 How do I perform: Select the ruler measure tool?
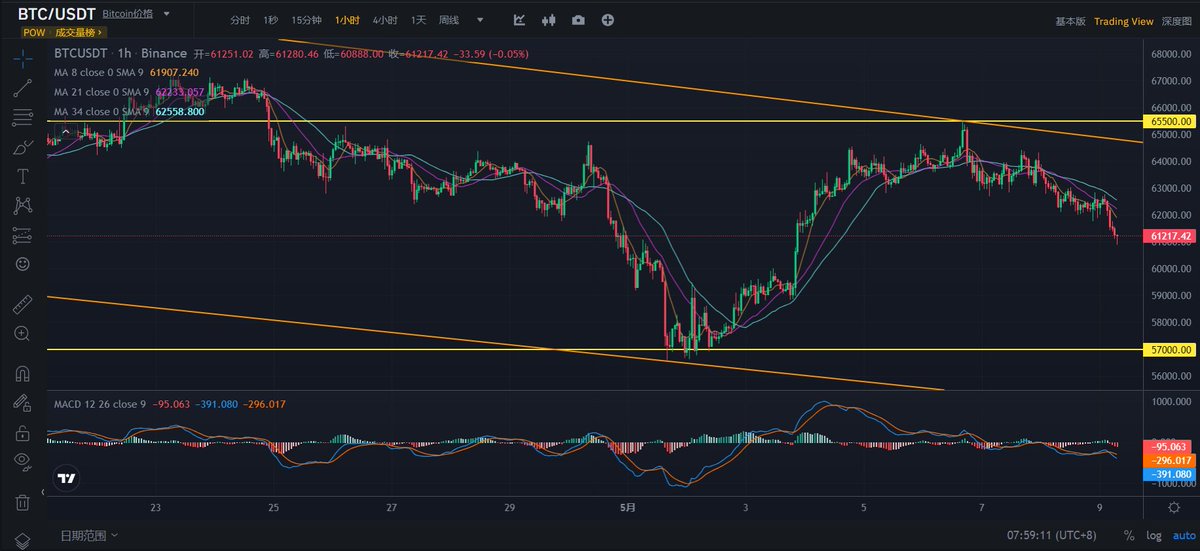pyautogui.click(x=22, y=304)
